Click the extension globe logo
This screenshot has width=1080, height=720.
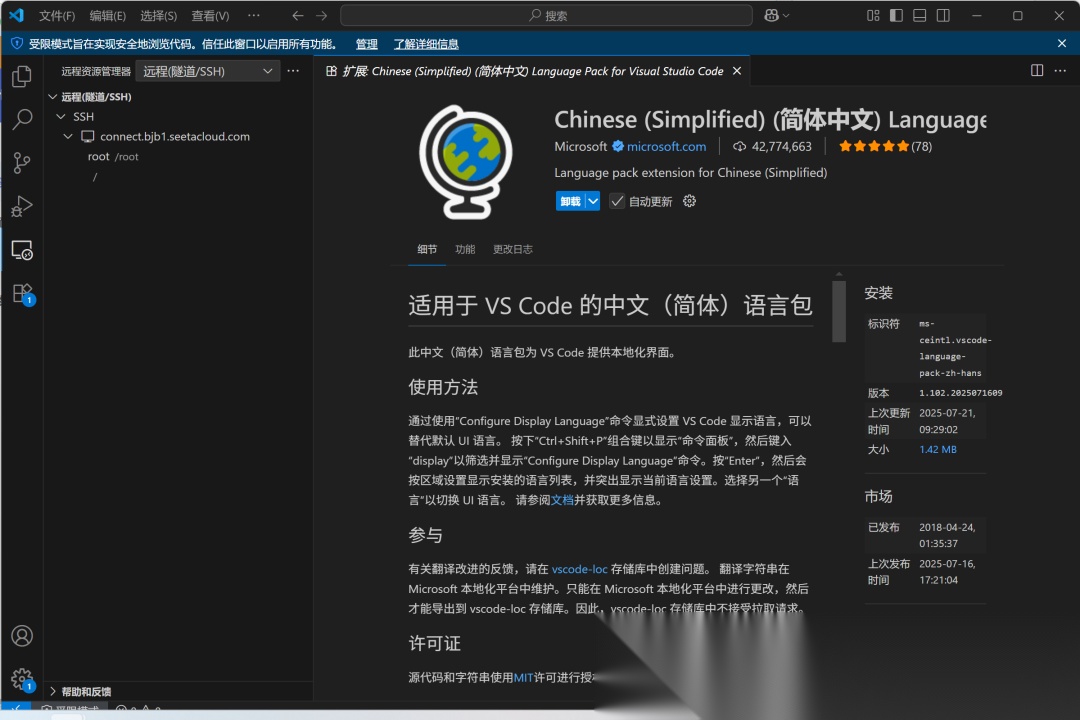(467, 162)
